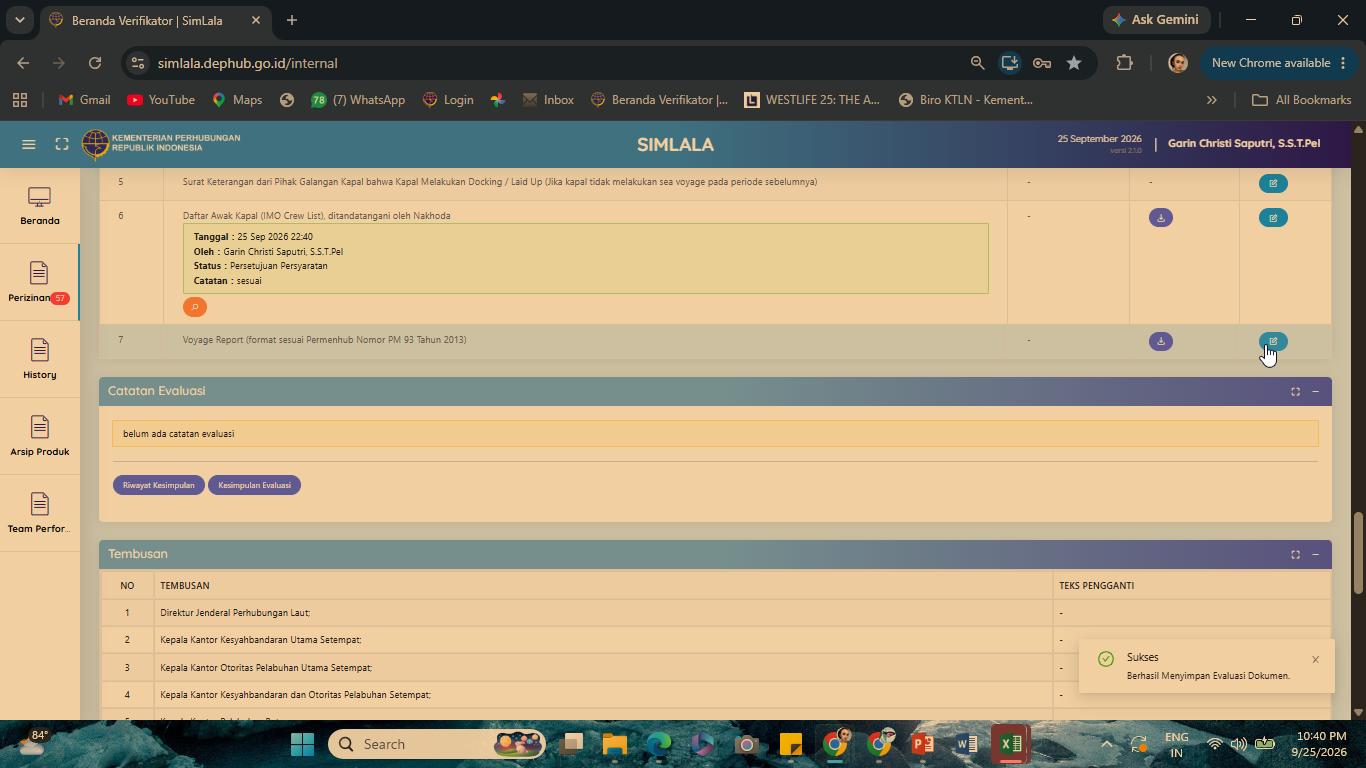Click the hamburger menu icon in SIMLALA header

(29, 144)
